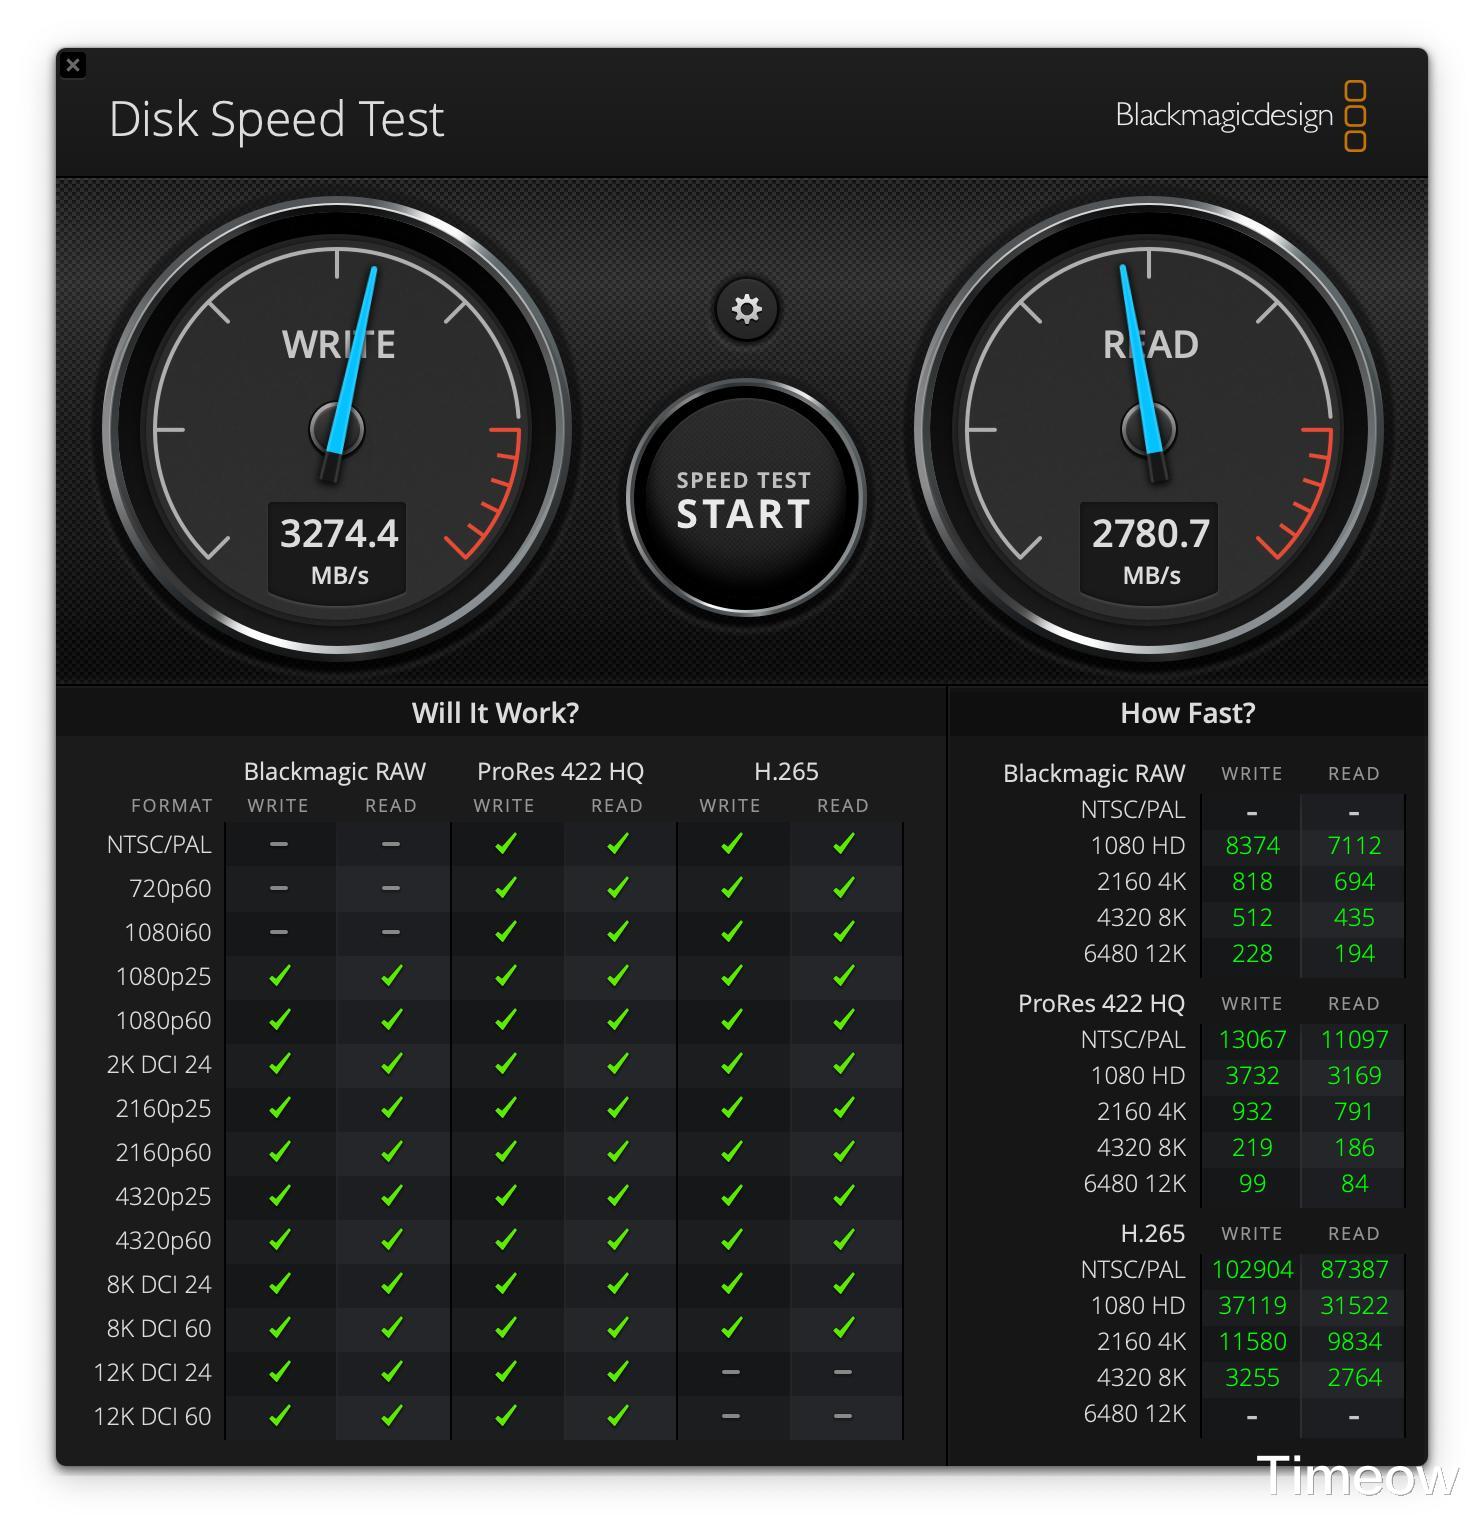
Task: Click Blackmagic RAW read dash for 720p60
Action: point(391,888)
